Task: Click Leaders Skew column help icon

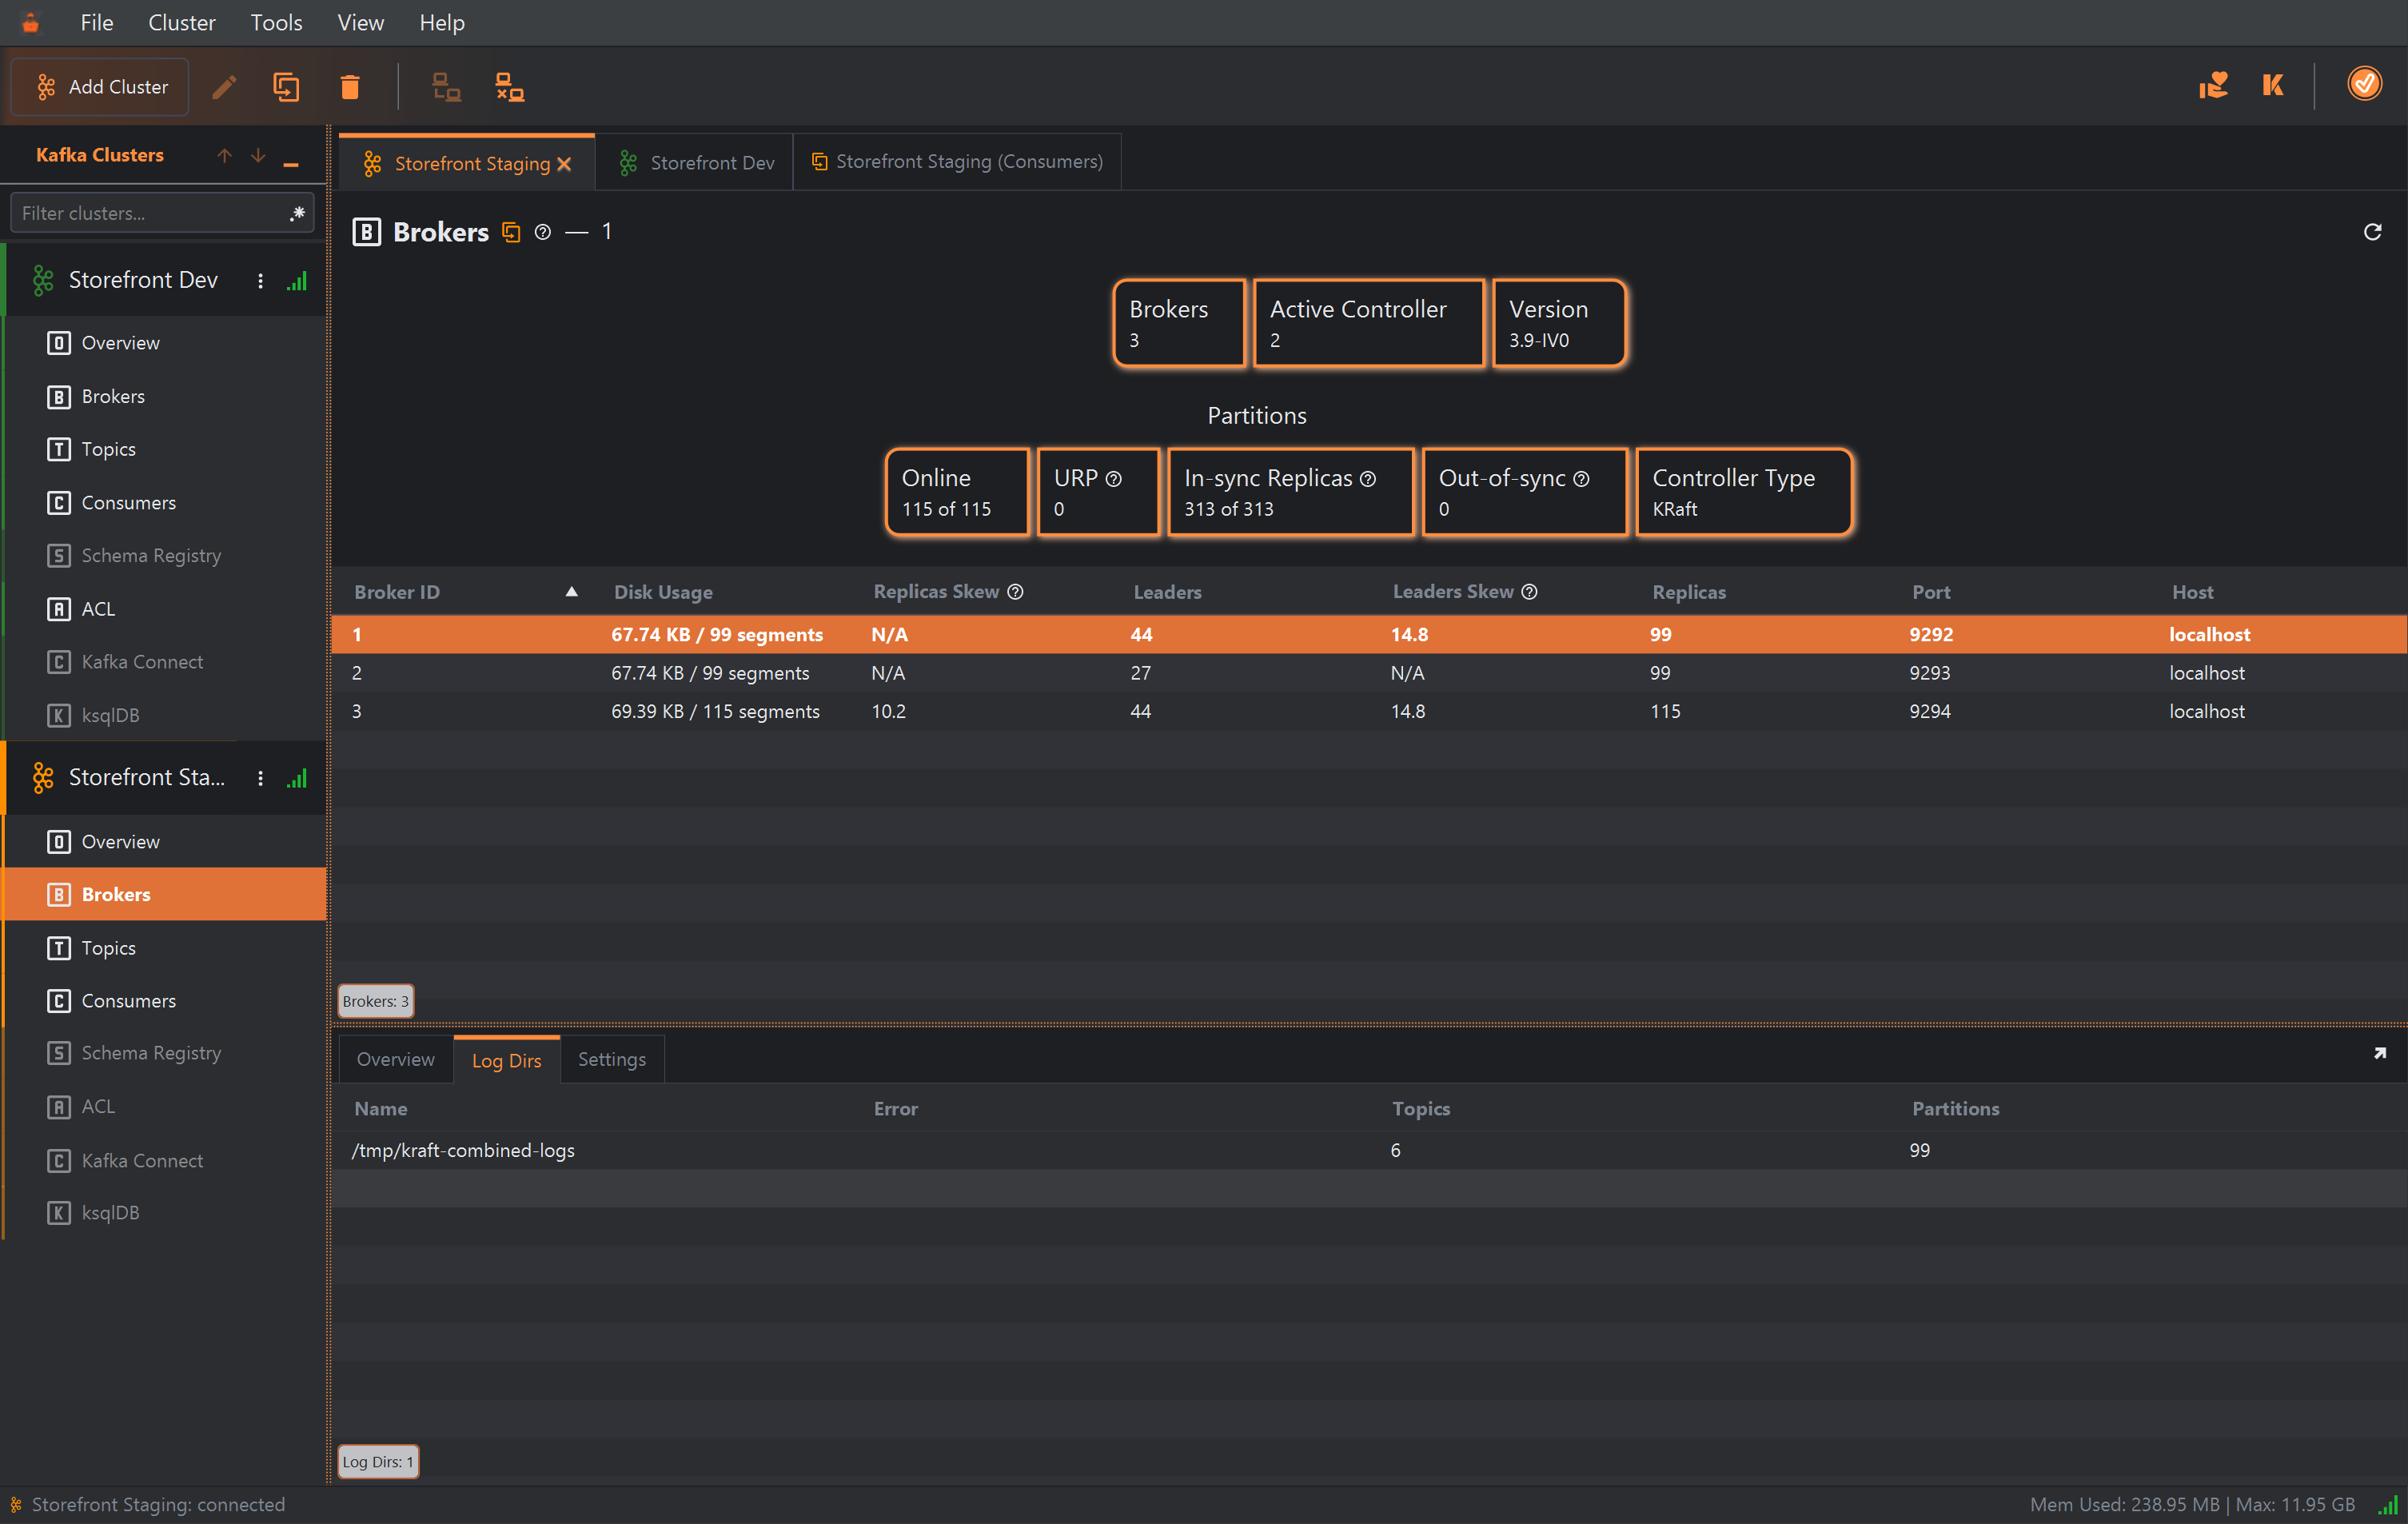Action: click(x=1529, y=592)
